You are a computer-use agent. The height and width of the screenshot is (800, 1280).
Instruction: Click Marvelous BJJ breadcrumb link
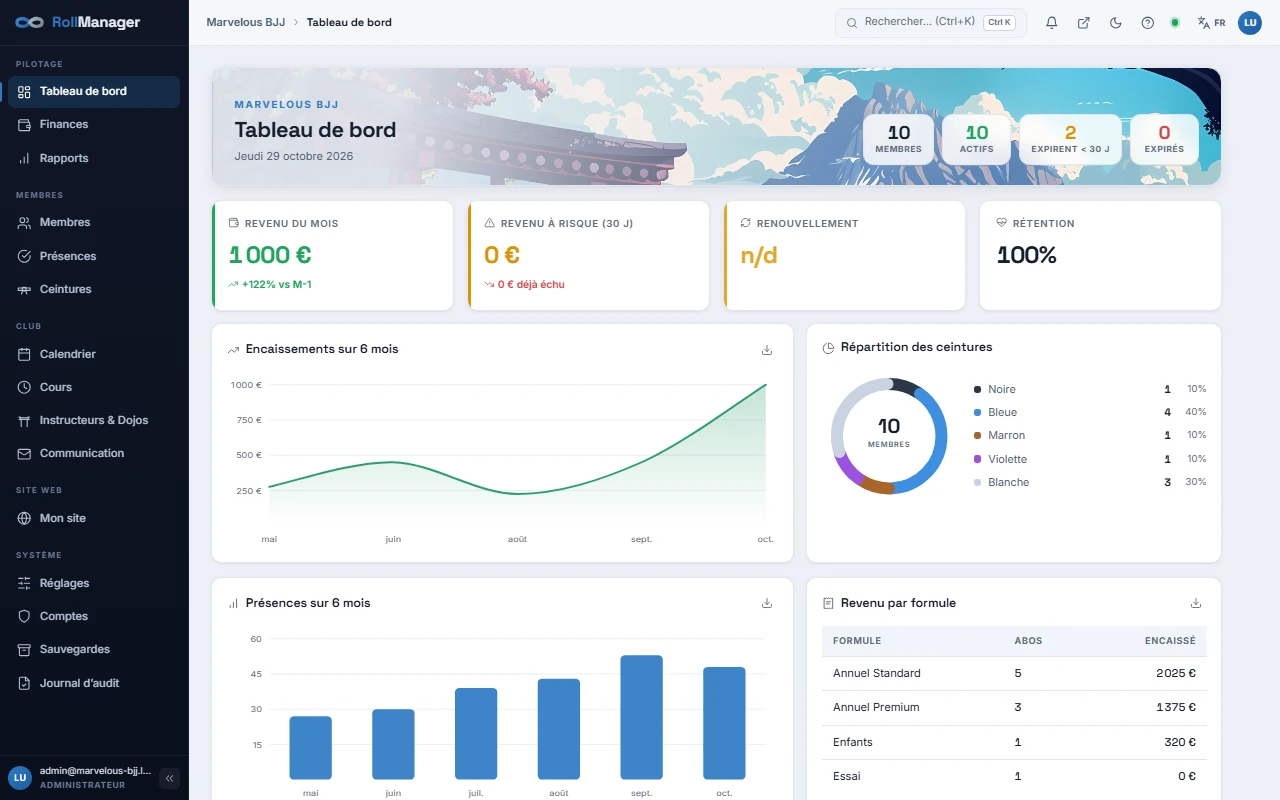click(x=246, y=22)
